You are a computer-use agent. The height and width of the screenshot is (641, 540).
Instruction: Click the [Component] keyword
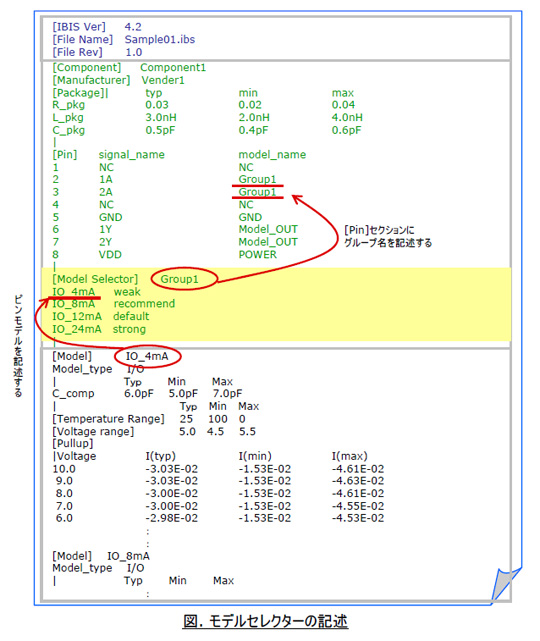coord(87,67)
